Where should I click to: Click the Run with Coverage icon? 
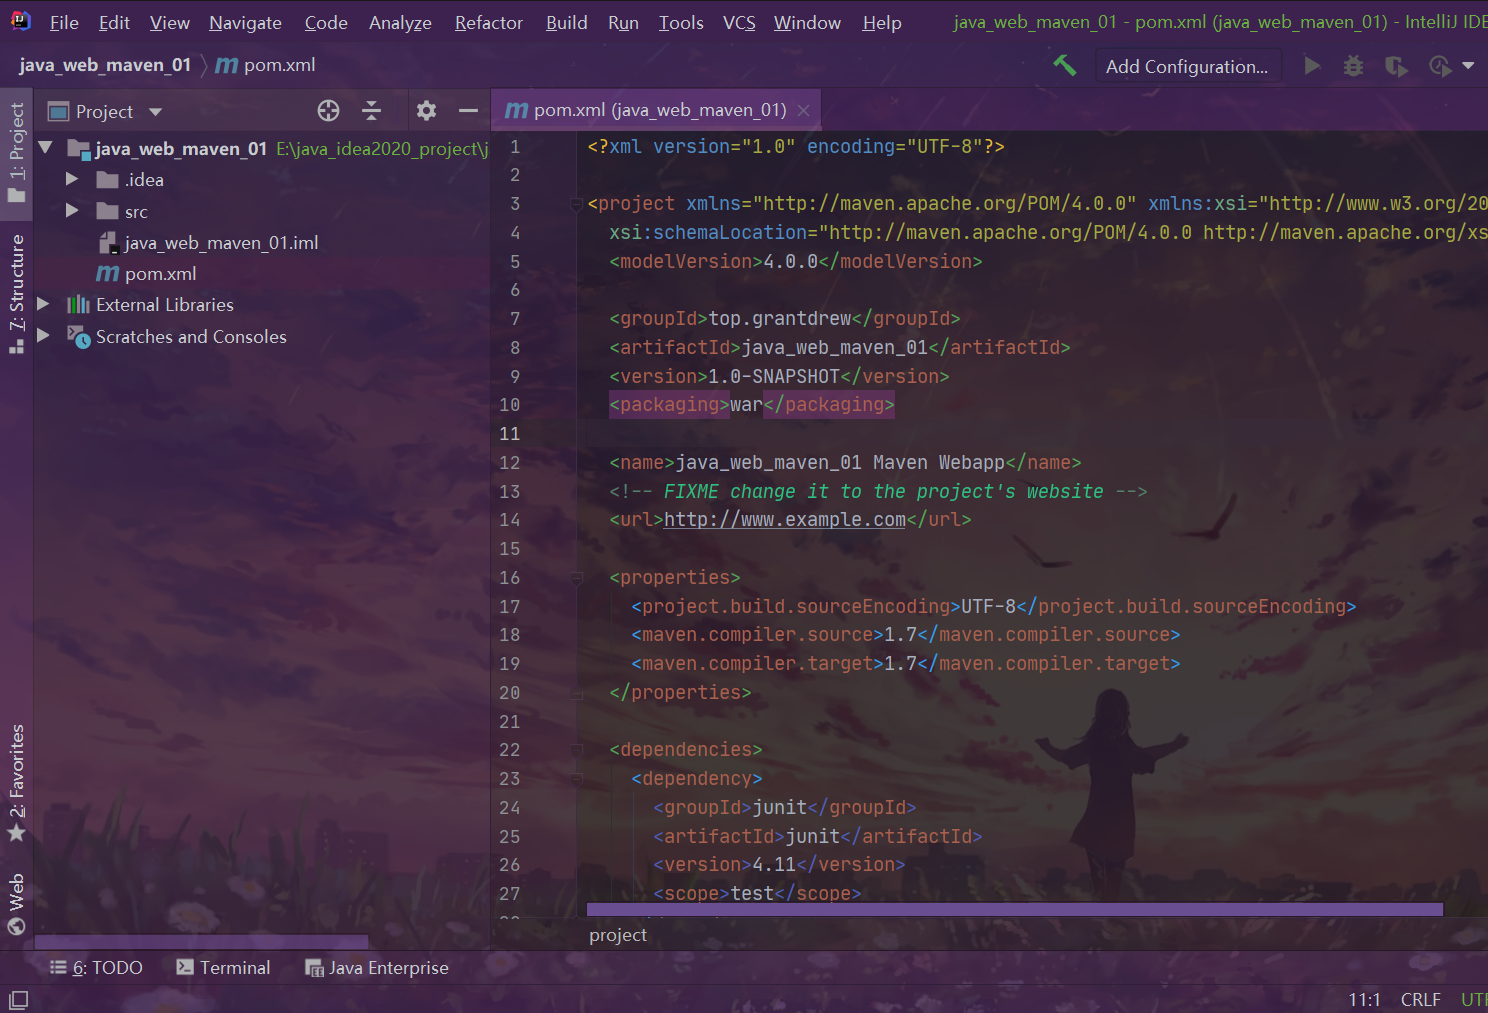click(1396, 66)
